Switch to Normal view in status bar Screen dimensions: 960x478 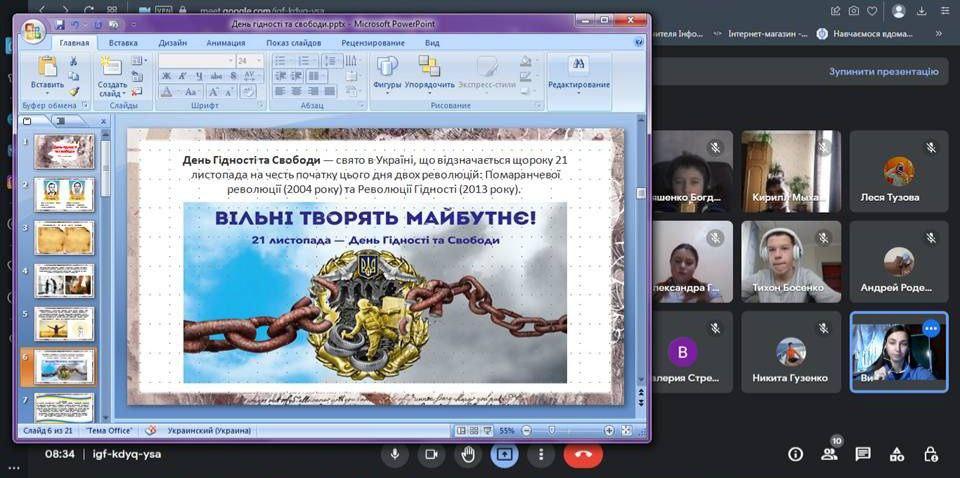click(x=461, y=431)
